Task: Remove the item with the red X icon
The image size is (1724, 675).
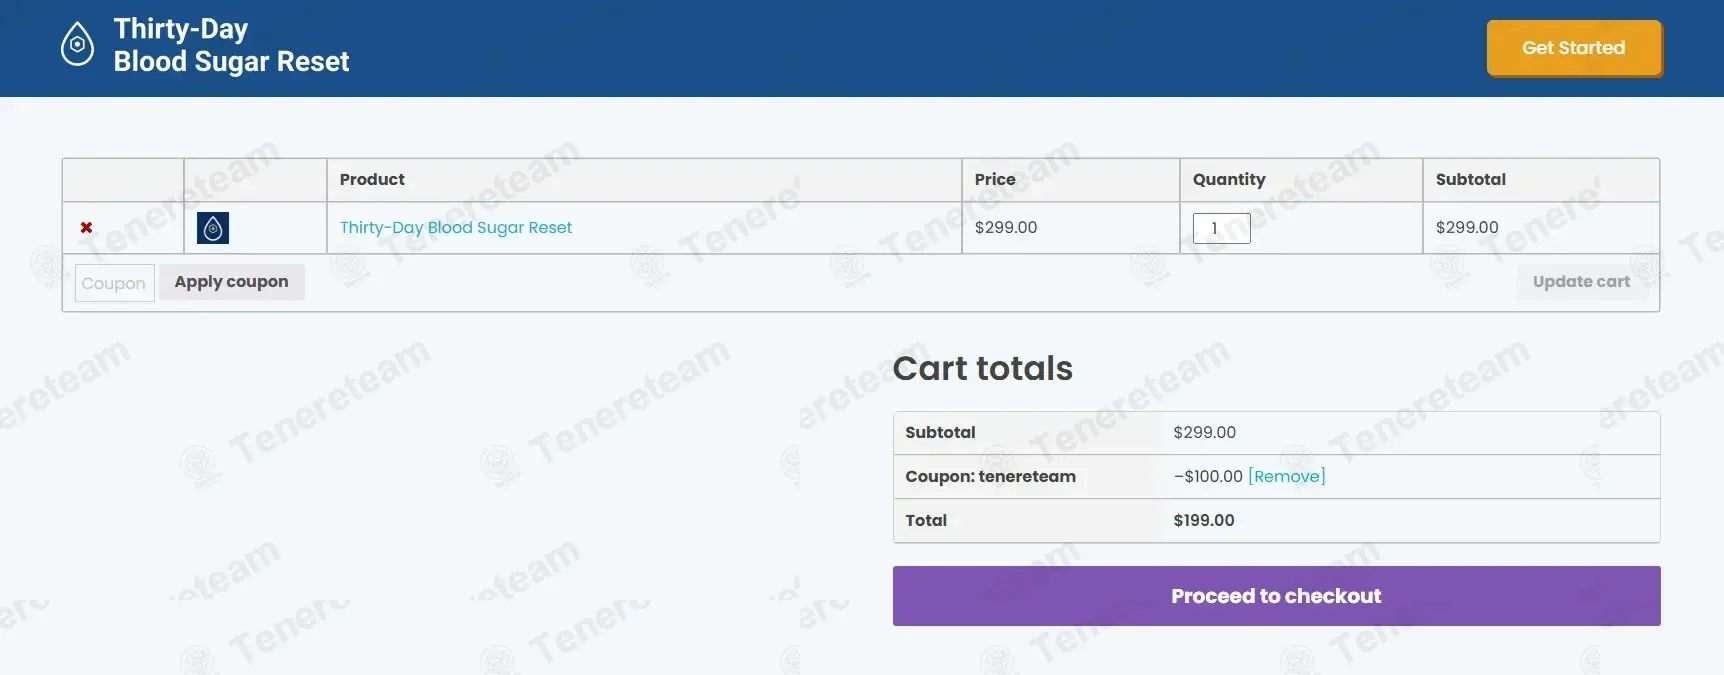Action: (86, 228)
